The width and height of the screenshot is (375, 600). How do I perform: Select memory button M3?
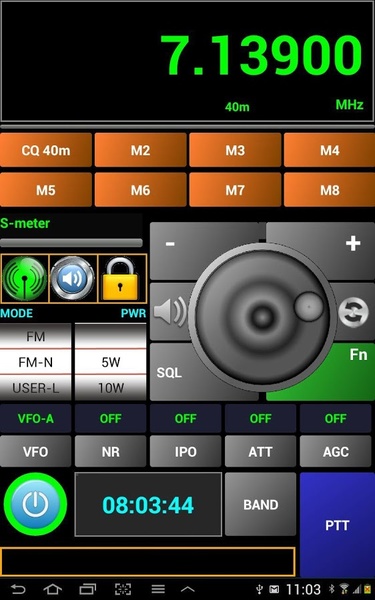coord(235,150)
